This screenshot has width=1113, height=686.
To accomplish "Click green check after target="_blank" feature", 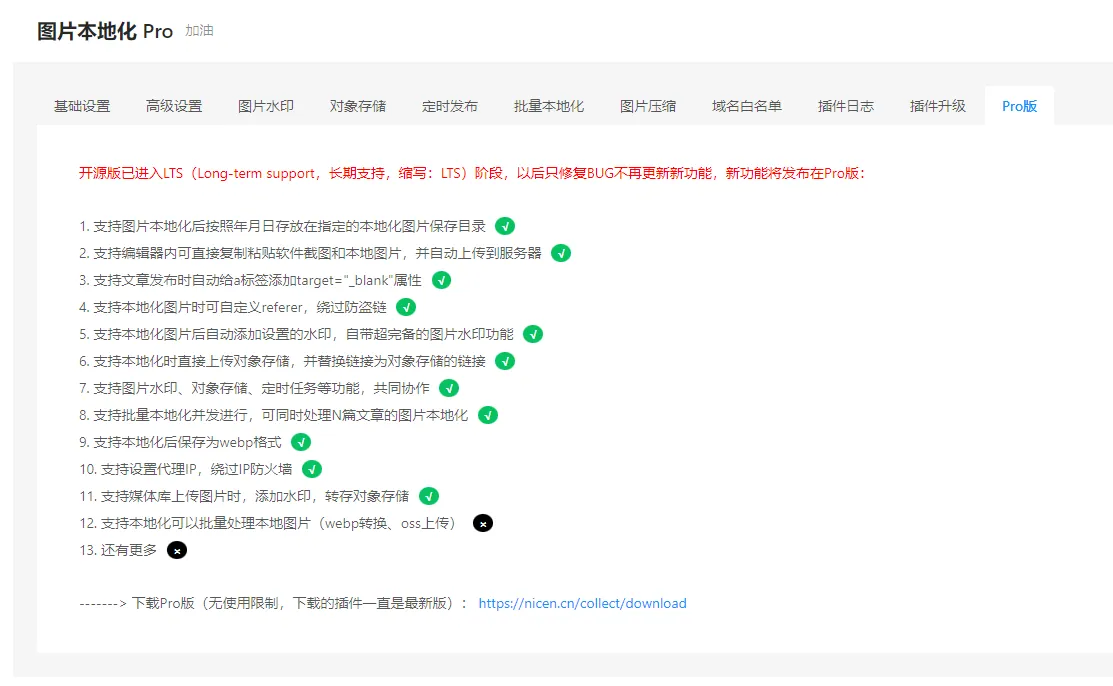I will coord(441,280).
